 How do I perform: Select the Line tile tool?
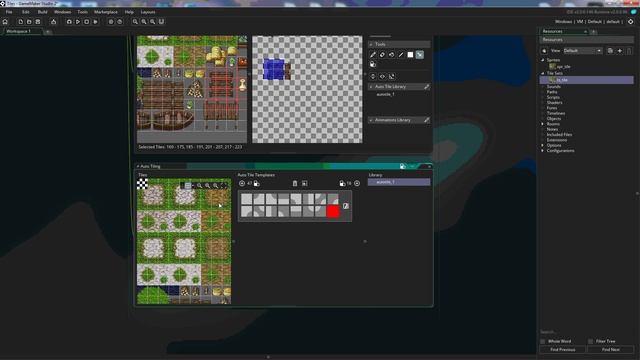click(x=401, y=55)
